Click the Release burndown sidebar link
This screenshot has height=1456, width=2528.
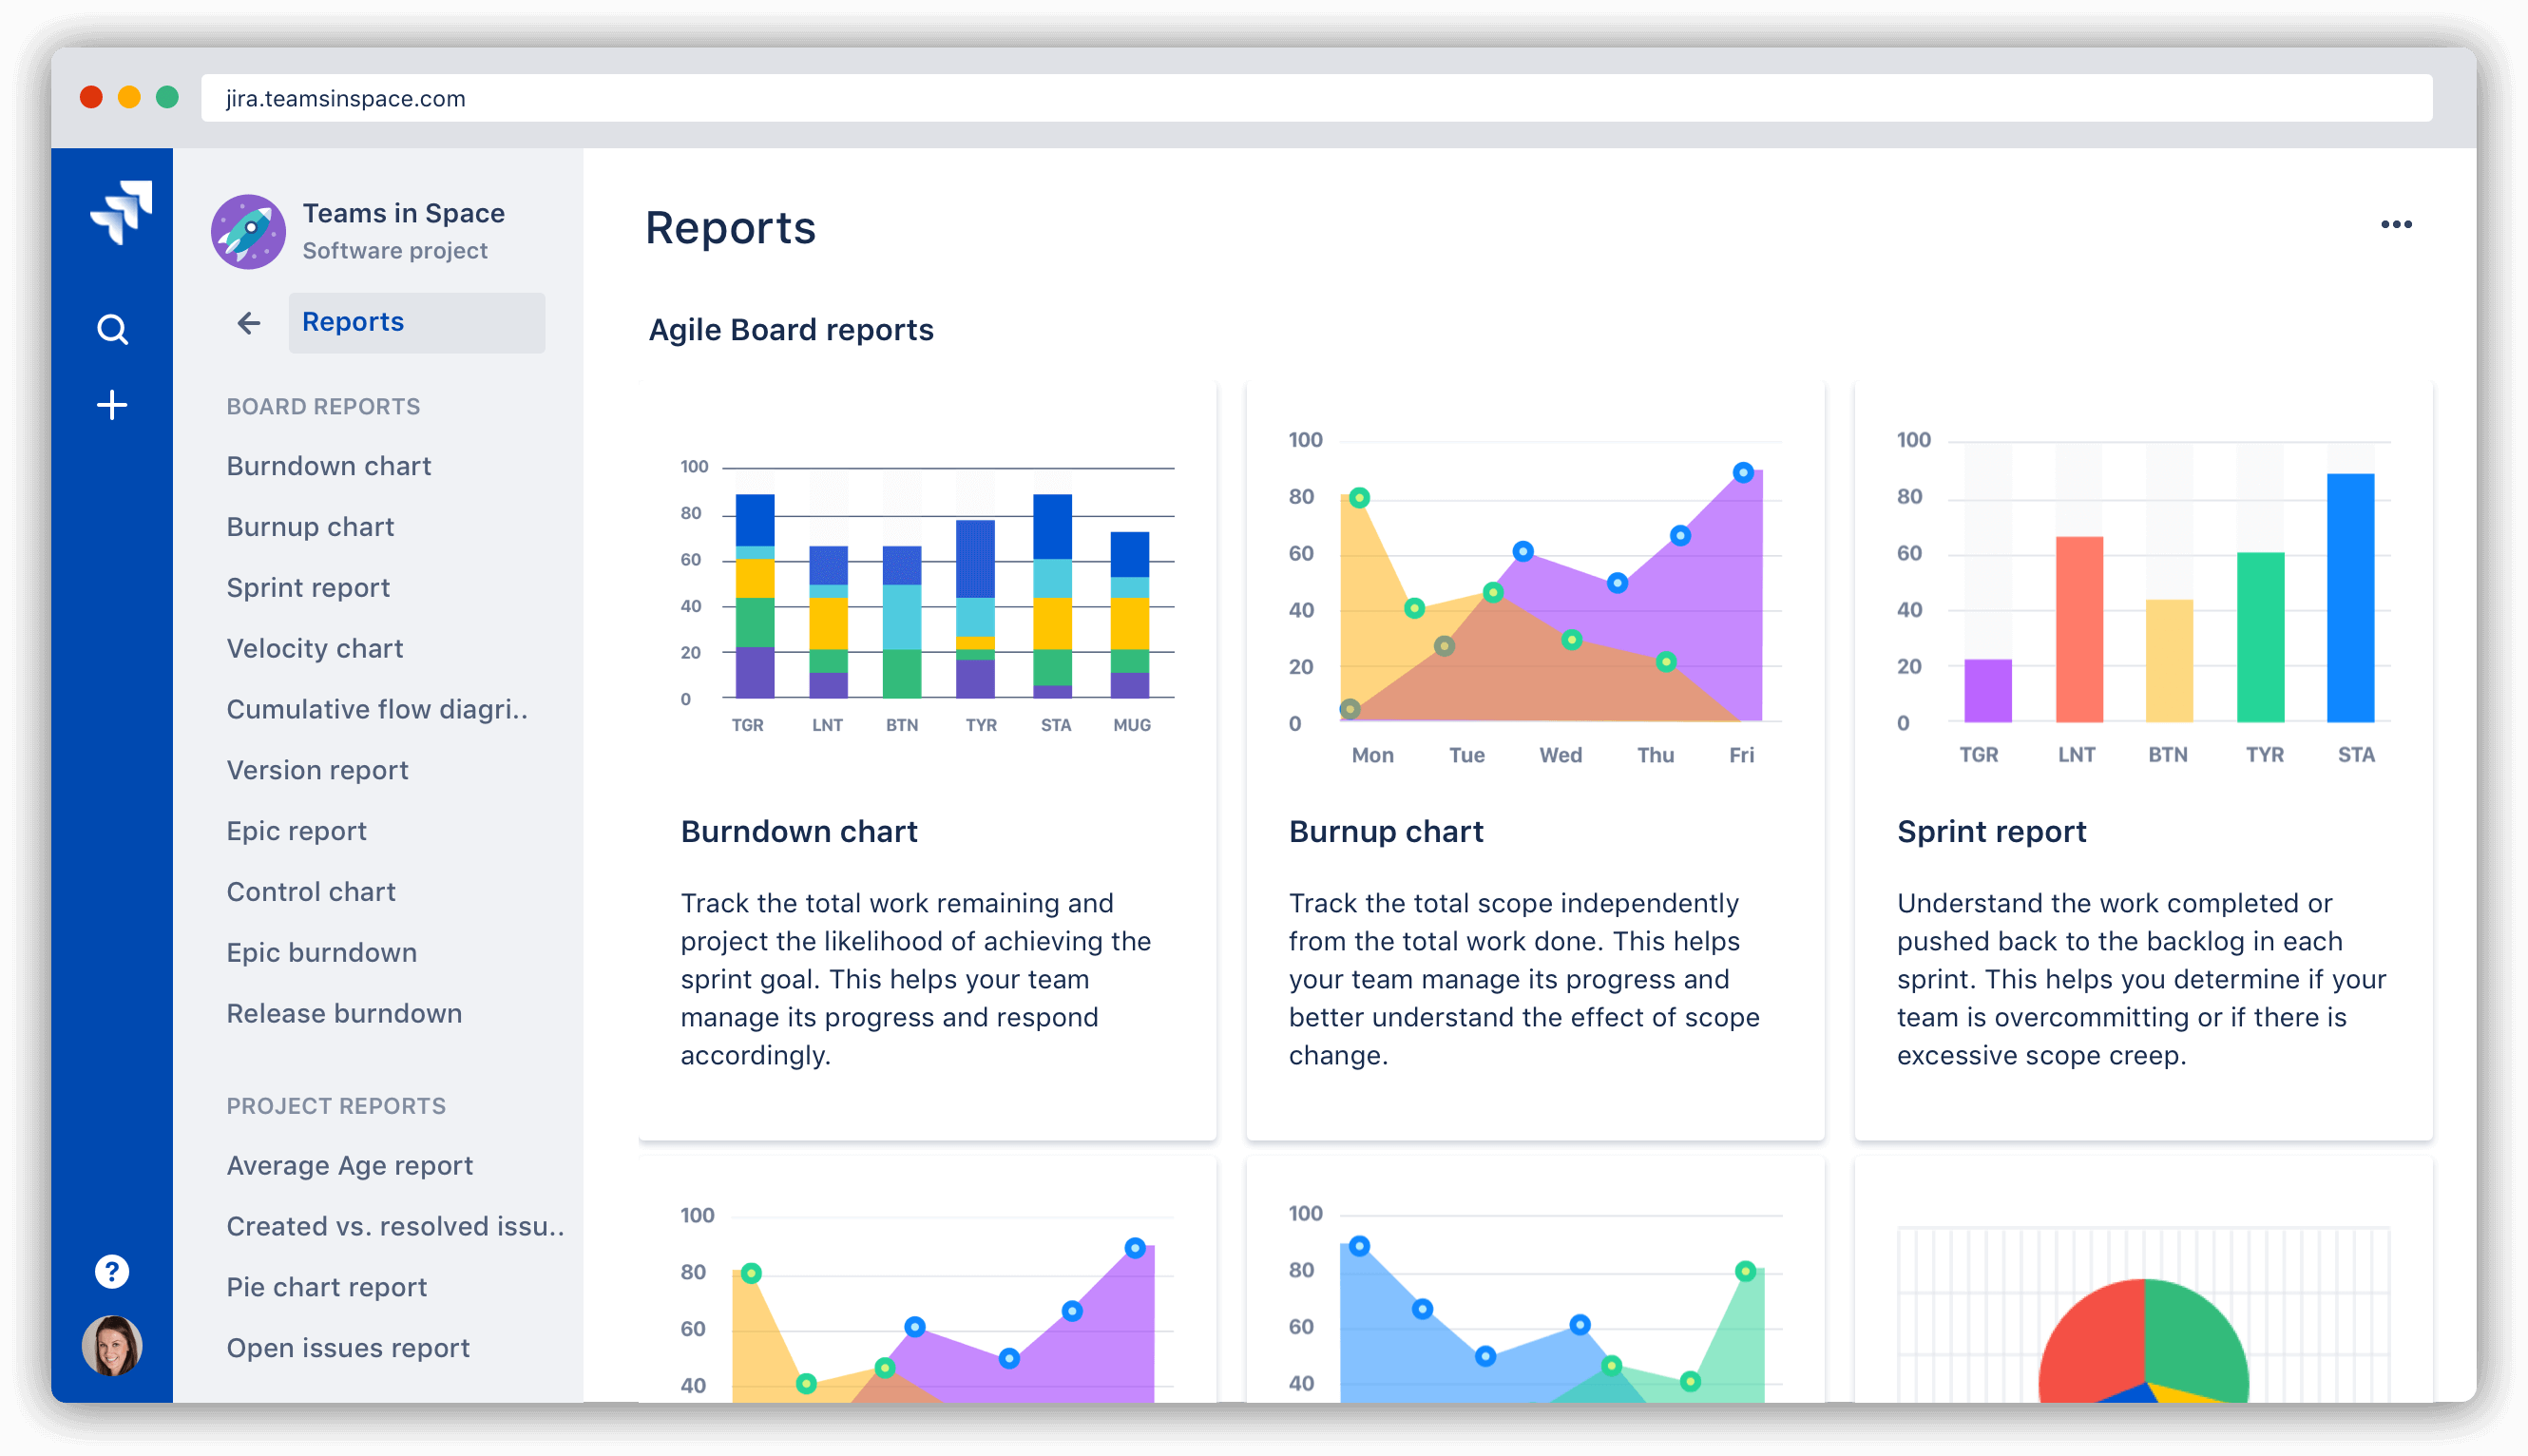click(340, 1012)
